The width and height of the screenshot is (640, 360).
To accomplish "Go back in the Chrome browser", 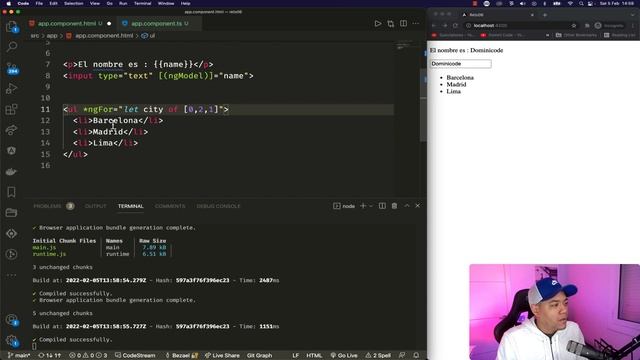I will coord(434,26).
